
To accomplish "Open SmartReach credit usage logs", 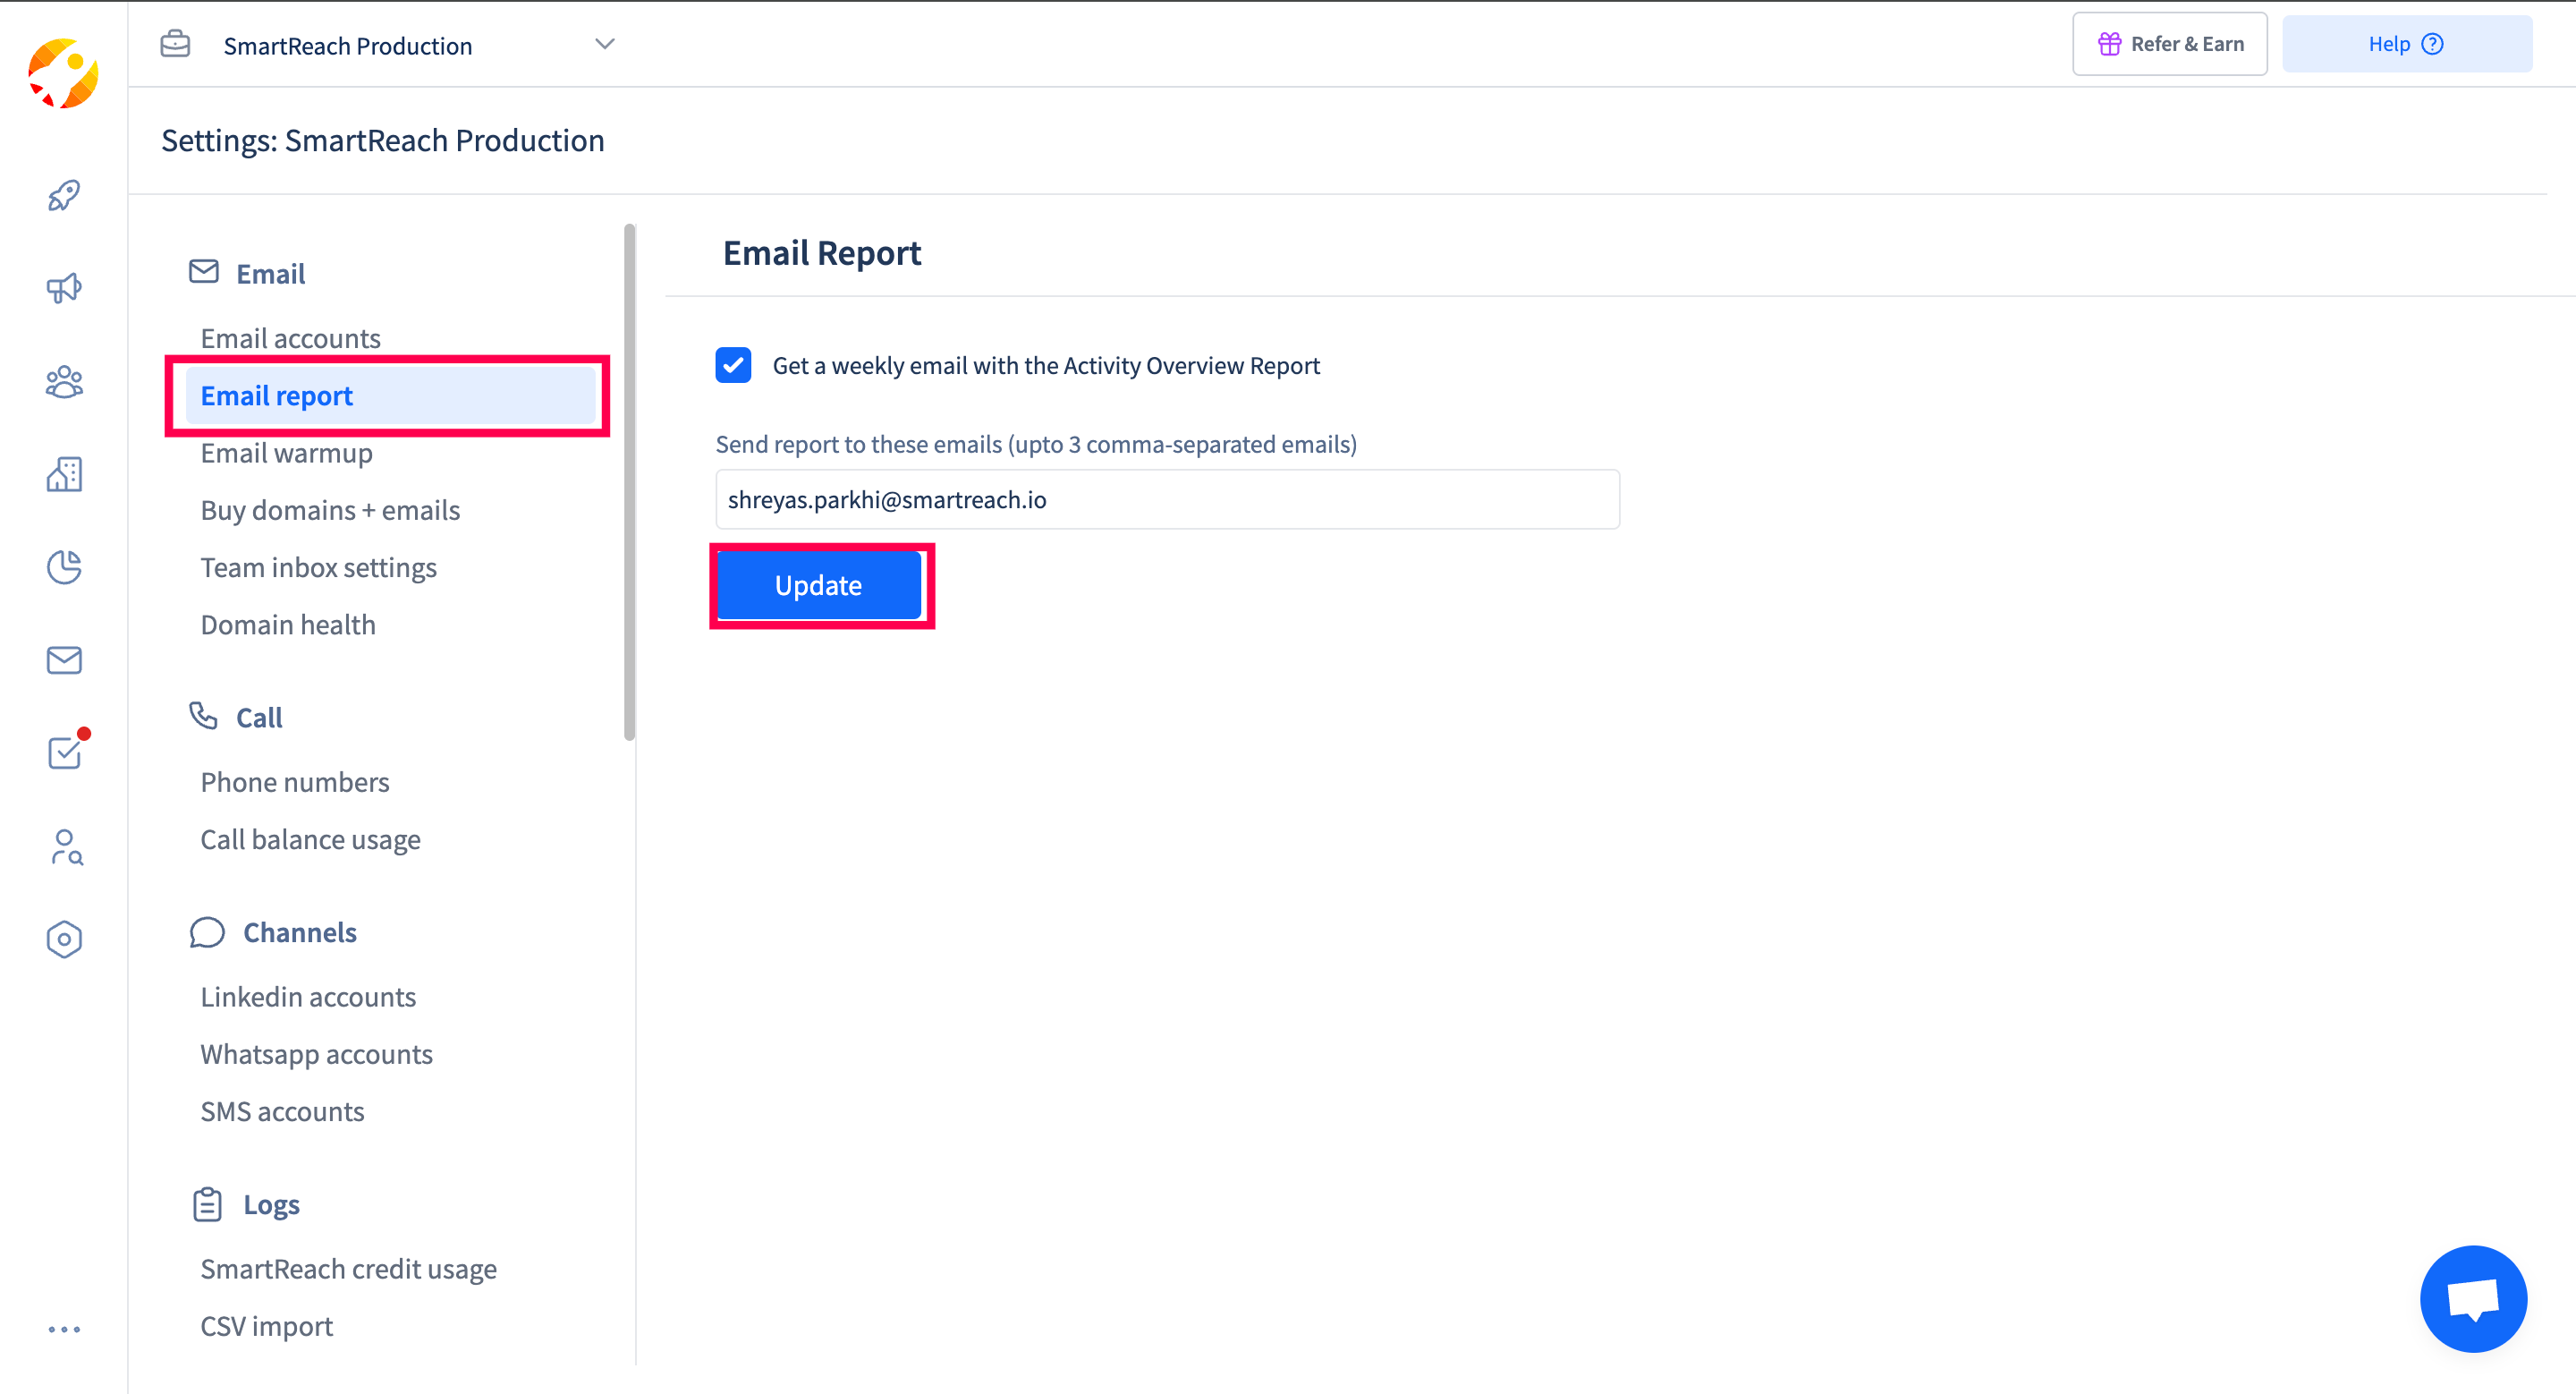I will [348, 1269].
